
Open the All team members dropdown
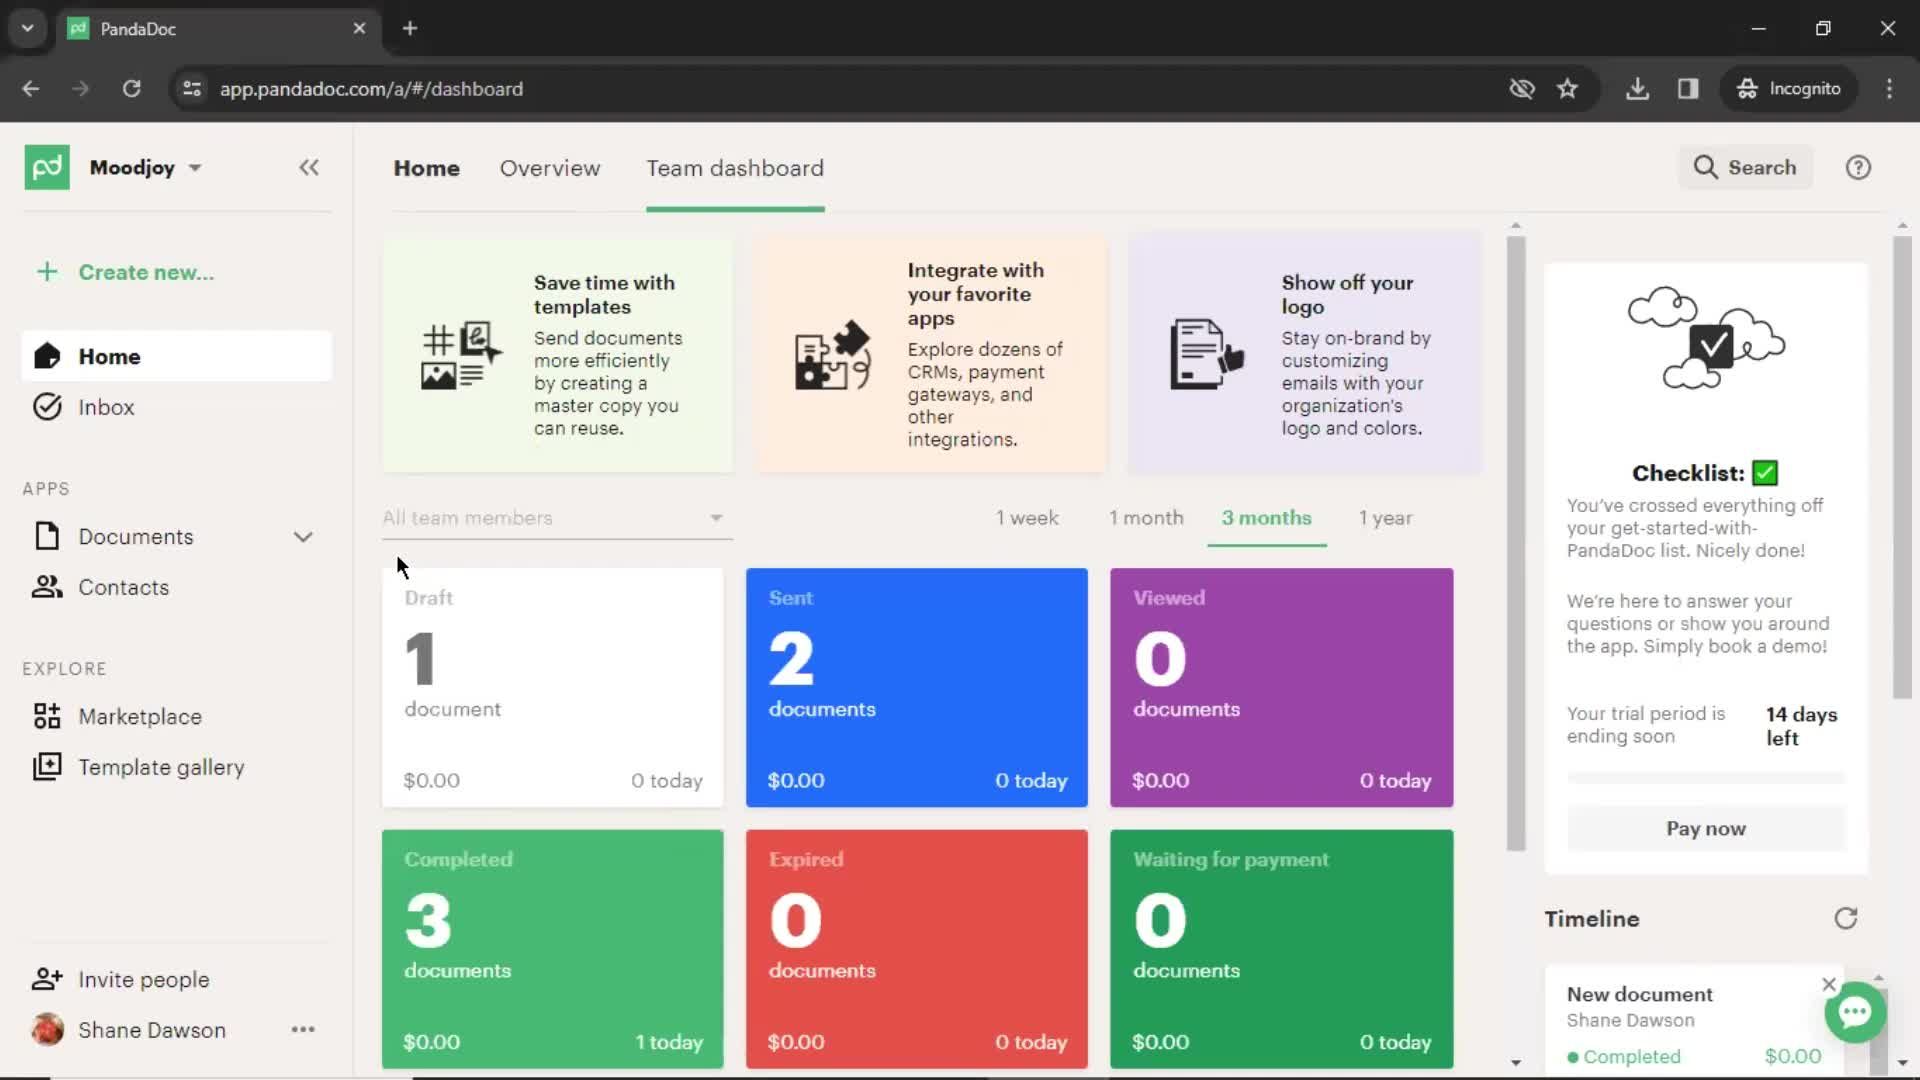(x=557, y=518)
